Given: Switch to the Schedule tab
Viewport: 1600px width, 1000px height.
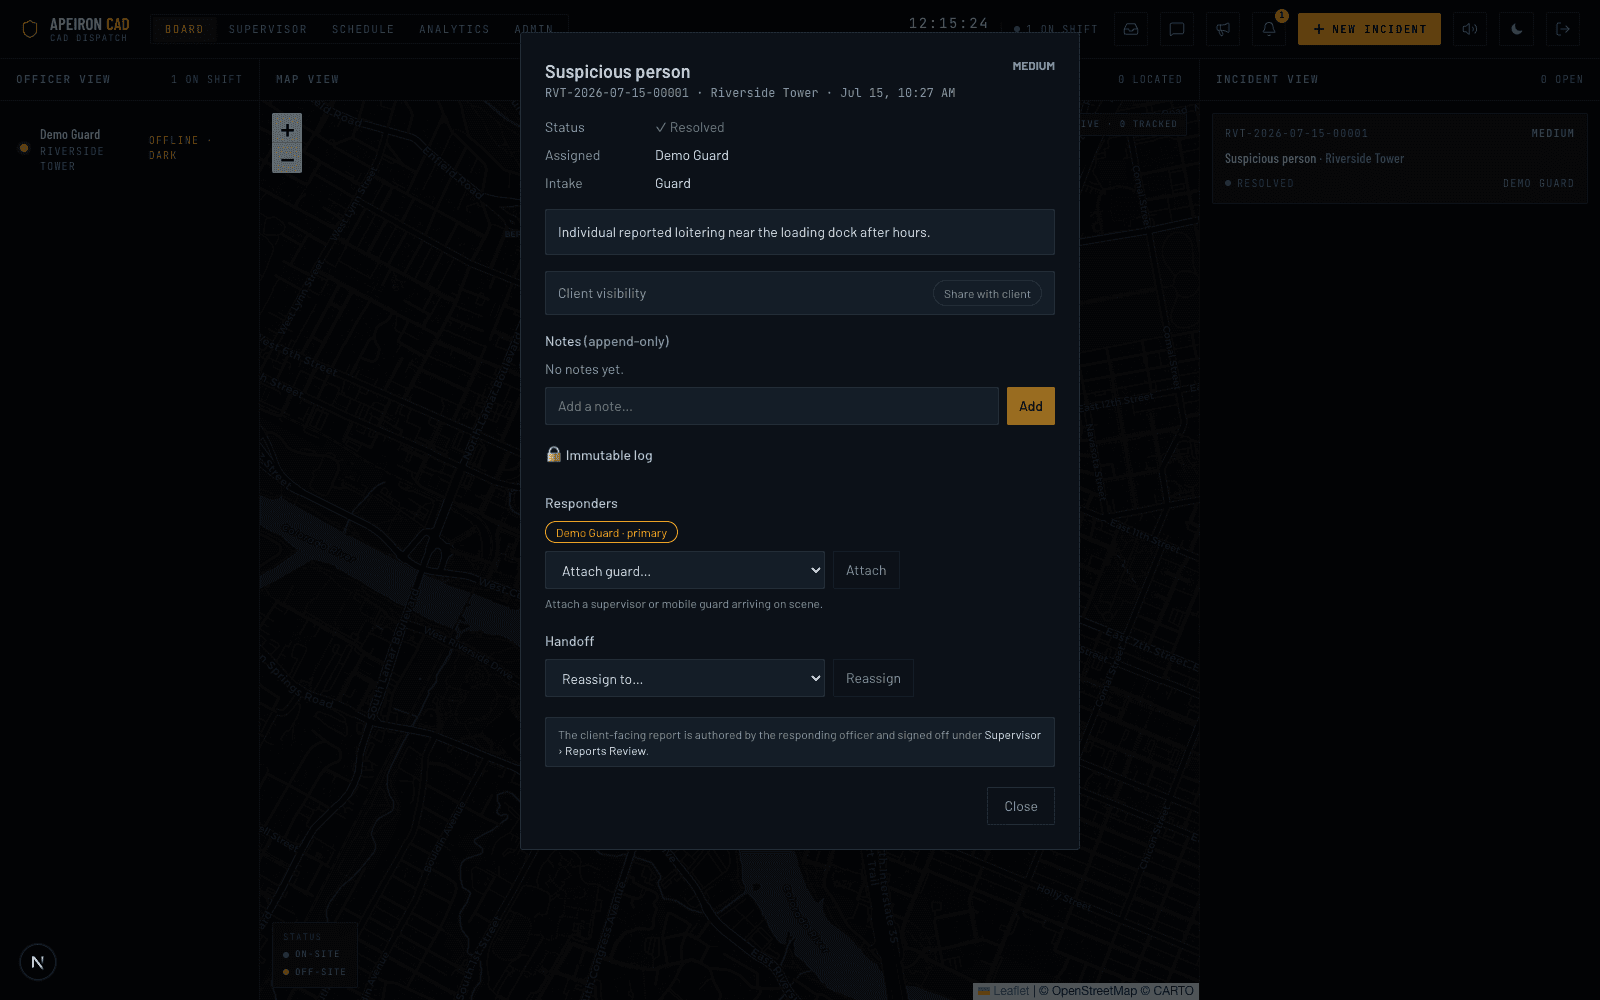Looking at the screenshot, I should pyautogui.click(x=363, y=29).
